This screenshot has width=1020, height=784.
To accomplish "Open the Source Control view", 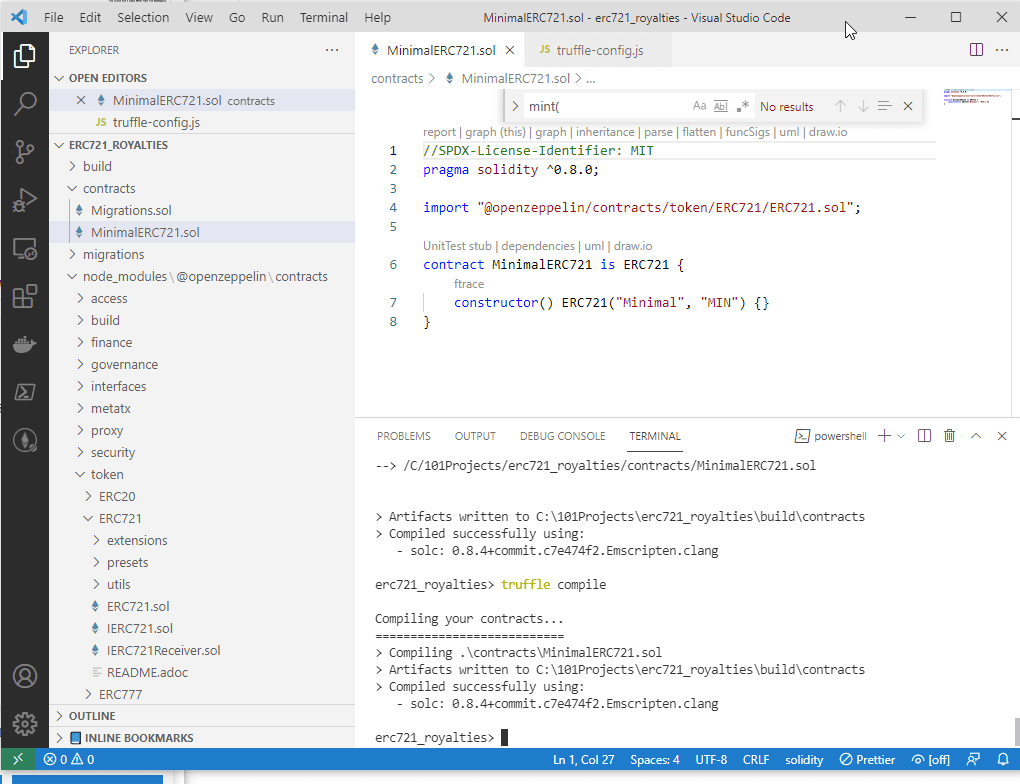I will pos(25,152).
